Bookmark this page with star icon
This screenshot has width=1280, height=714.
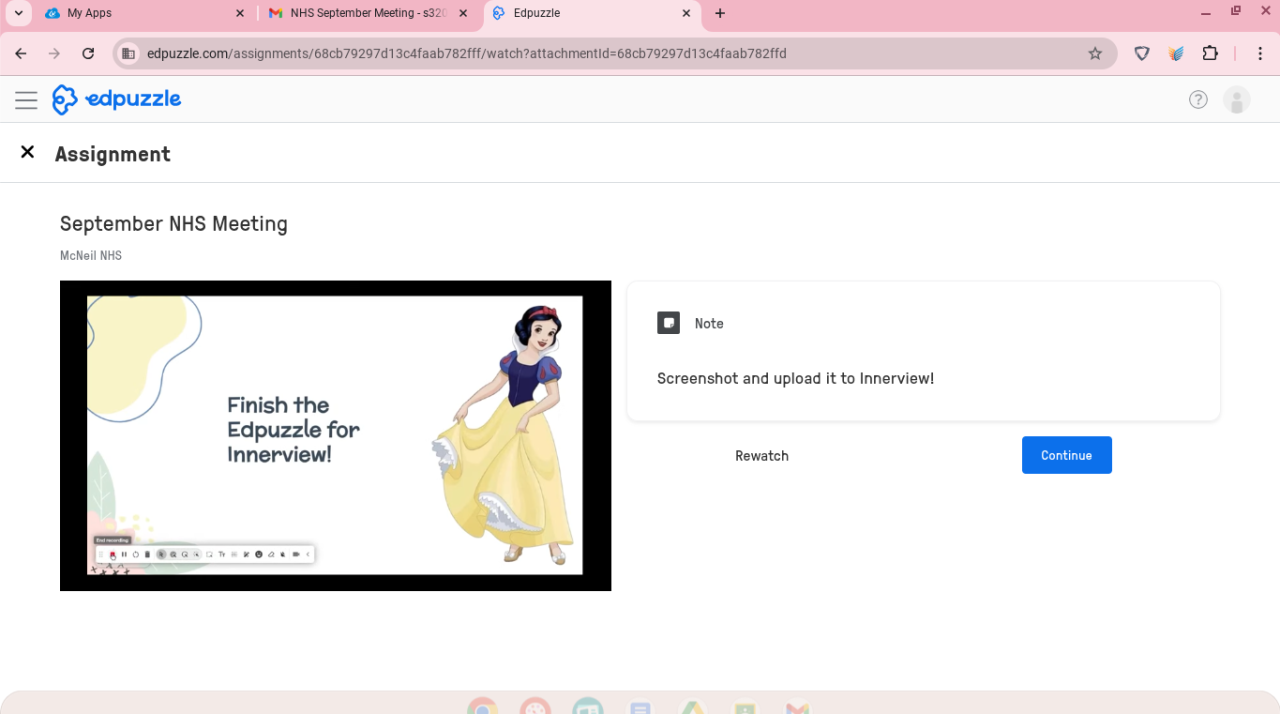click(x=1095, y=53)
